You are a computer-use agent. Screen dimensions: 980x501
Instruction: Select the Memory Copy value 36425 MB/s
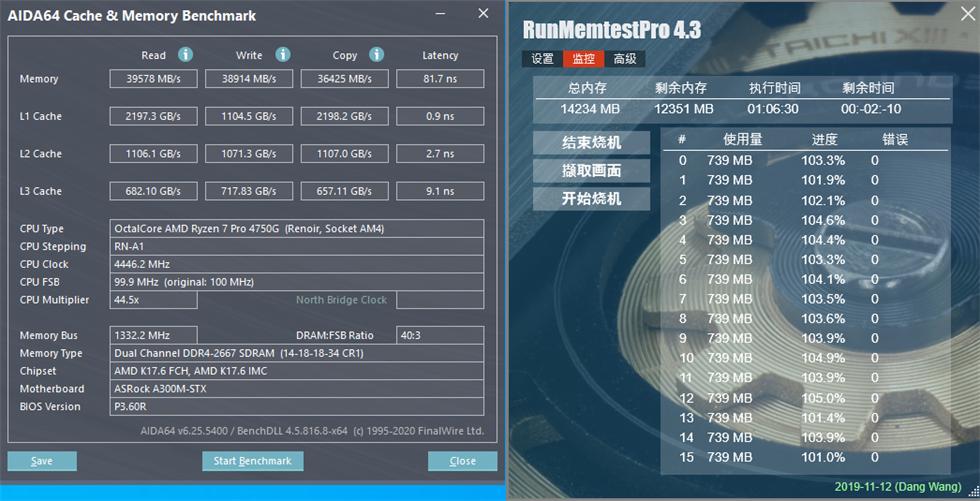[x=344, y=79]
